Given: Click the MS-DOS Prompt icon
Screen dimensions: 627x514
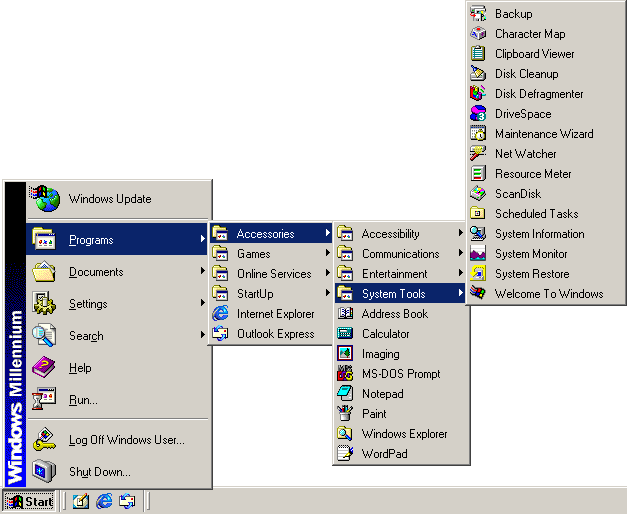Looking at the screenshot, I should (345, 374).
